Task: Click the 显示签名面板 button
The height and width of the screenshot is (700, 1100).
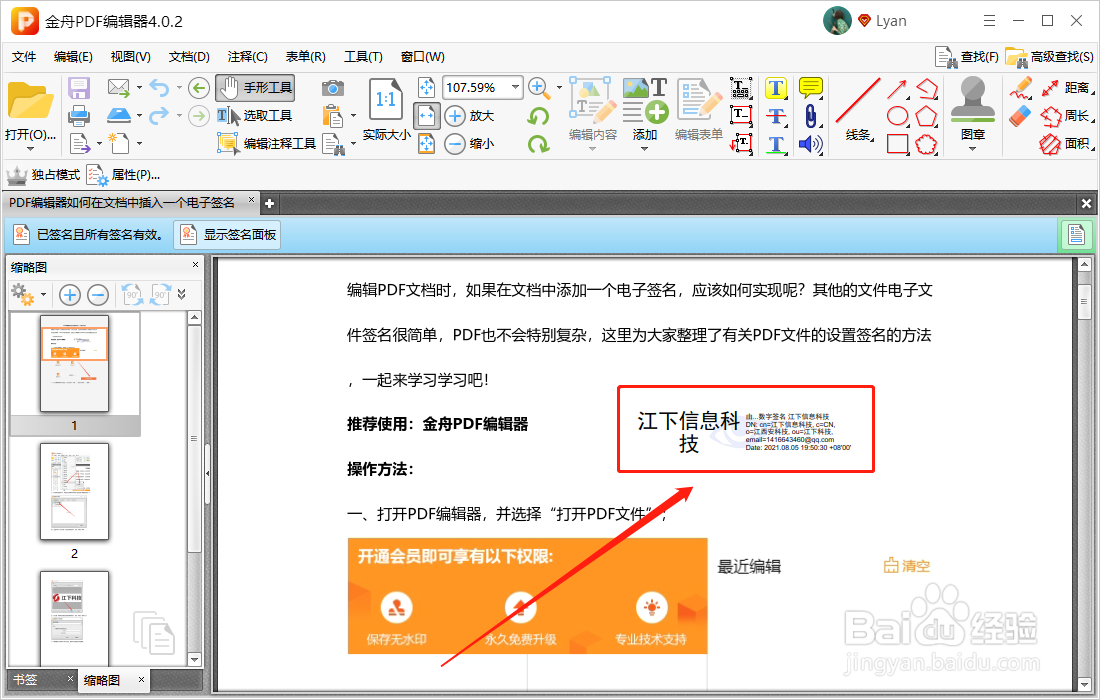Action: point(227,234)
